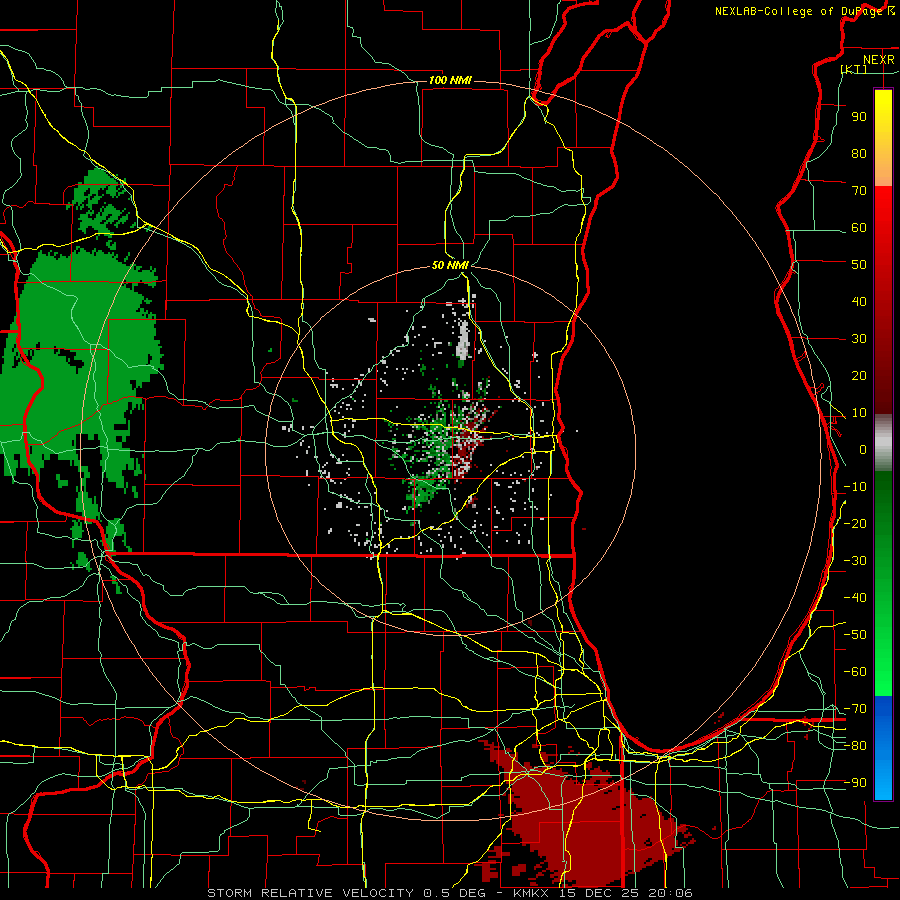Click the 0 value on velocity scale
Image resolution: width=900 pixels, height=900 pixels.
pyautogui.click(x=863, y=449)
